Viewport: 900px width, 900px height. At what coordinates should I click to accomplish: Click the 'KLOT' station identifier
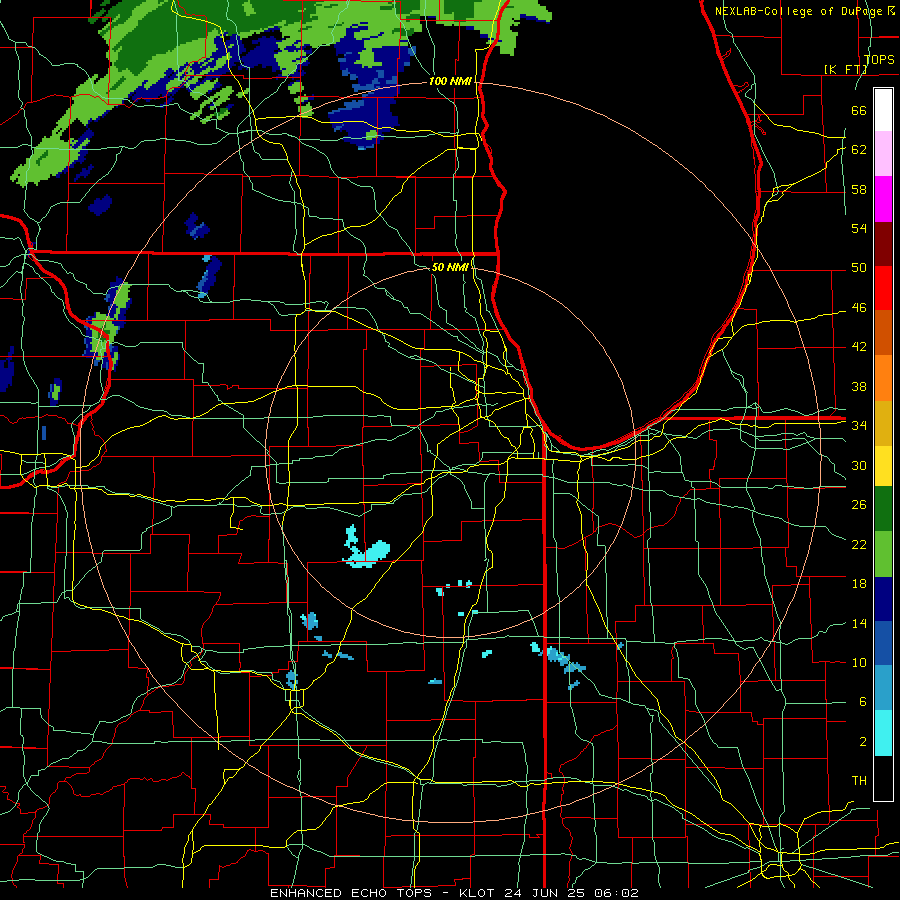point(479,893)
